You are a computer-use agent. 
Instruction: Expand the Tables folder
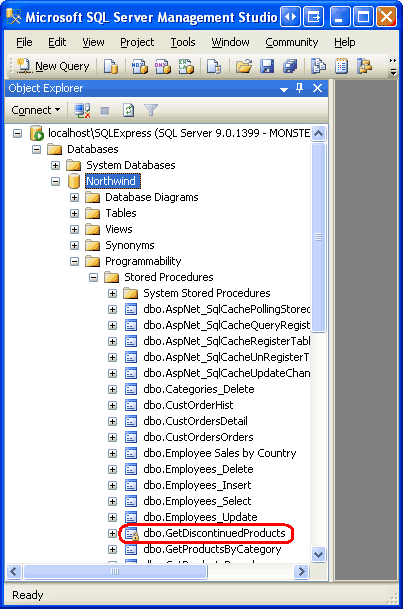click(x=75, y=214)
